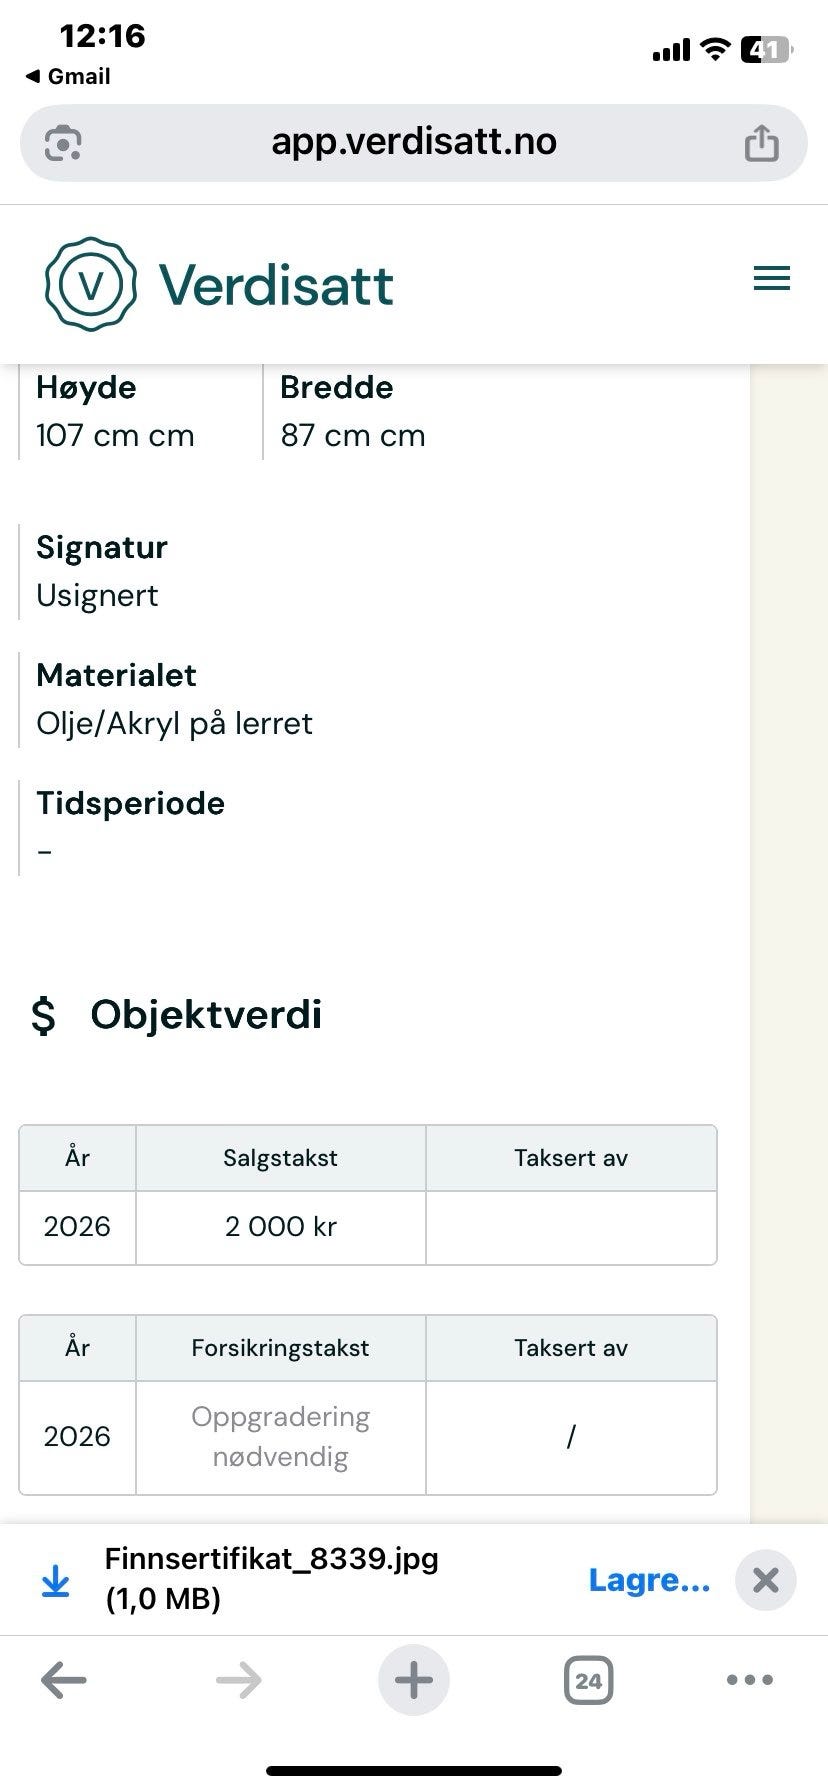Go back using the left arrow
Image resolution: width=828 pixels, height=1792 pixels.
[62, 1680]
